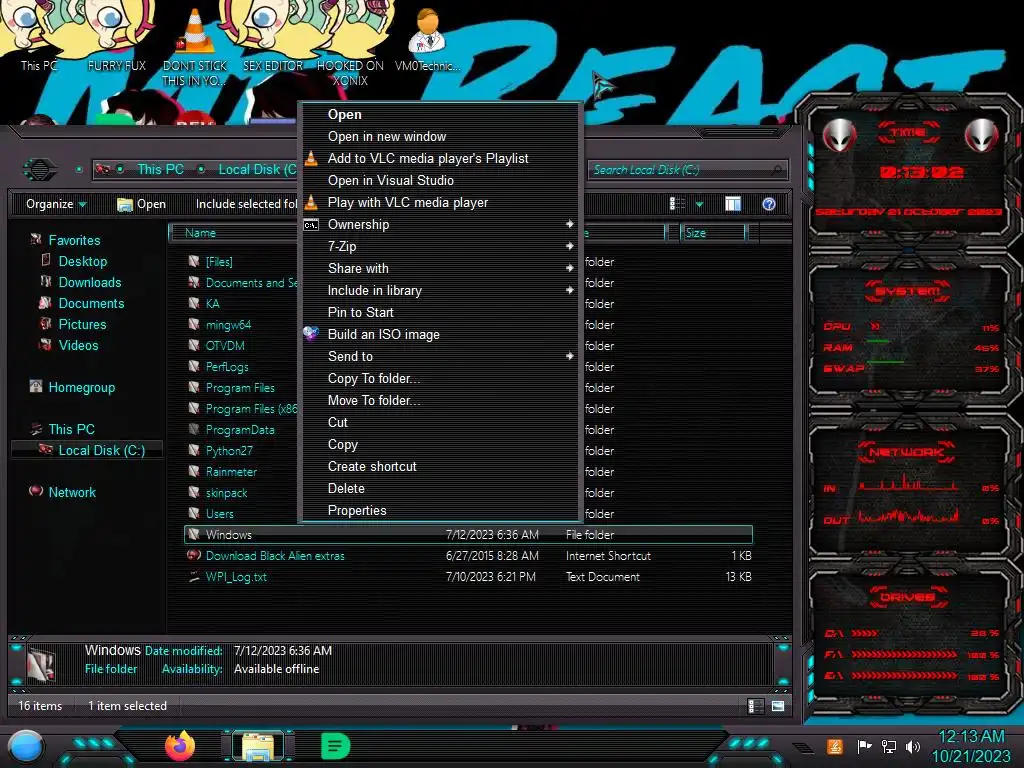Open the VM0Technic desktop icon
The image size is (1024, 768).
pyautogui.click(x=427, y=38)
